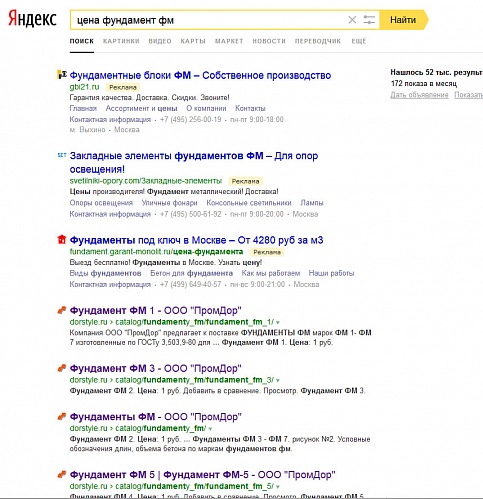Open Закладные элементы фундаментов ФМ ad title
Image resolution: width=483 pixels, height=499 pixels.
pyautogui.click(x=194, y=162)
